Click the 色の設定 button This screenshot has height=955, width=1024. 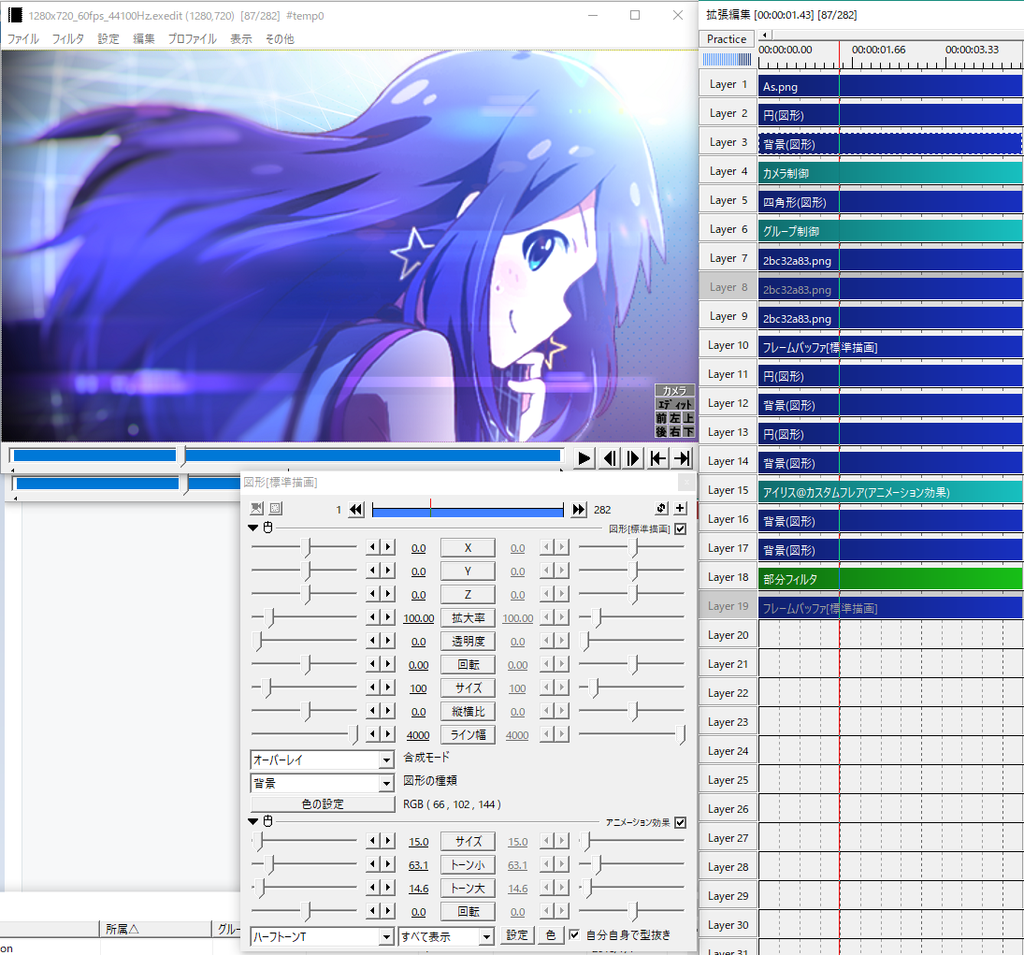pyautogui.click(x=322, y=804)
